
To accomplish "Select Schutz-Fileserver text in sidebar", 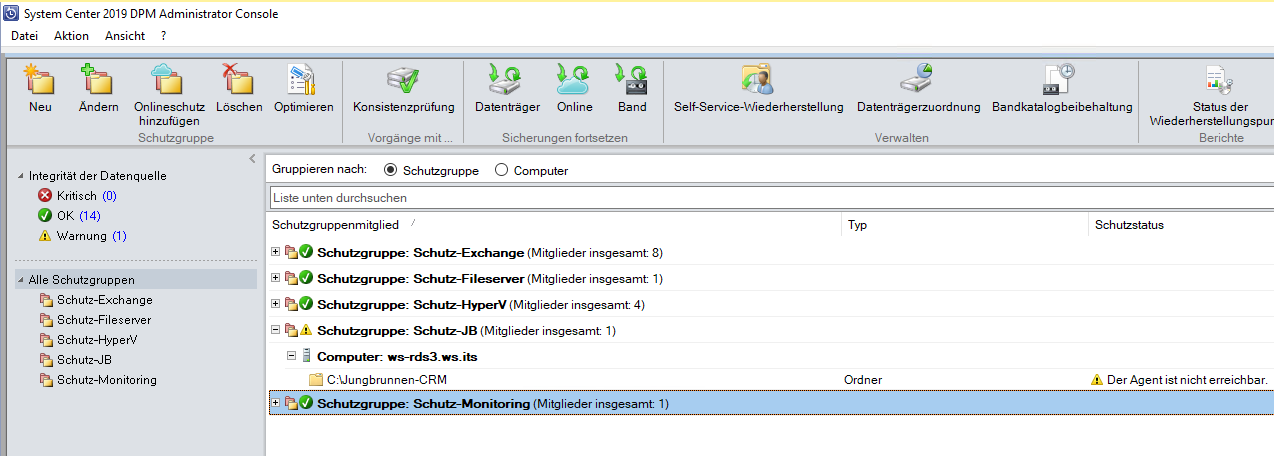I will (104, 320).
